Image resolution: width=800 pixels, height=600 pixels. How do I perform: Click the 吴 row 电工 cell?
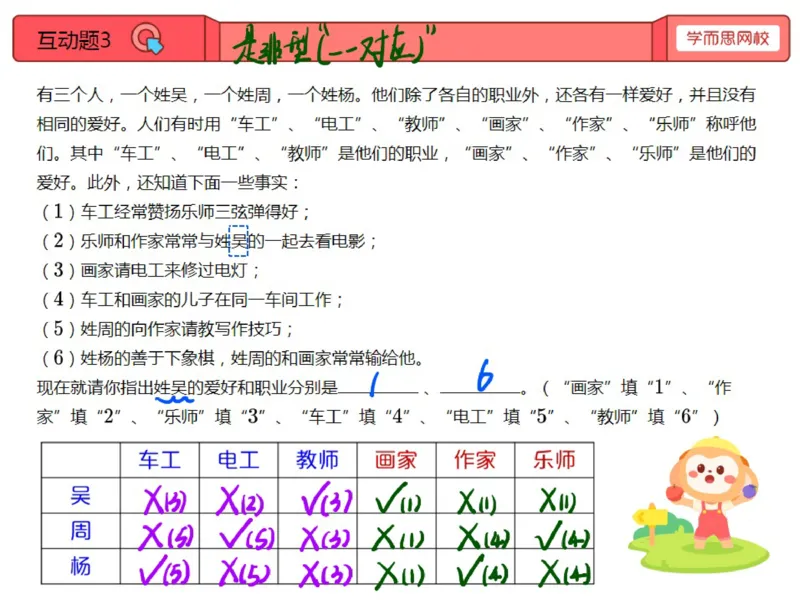pyautogui.click(x=239, y=495)
